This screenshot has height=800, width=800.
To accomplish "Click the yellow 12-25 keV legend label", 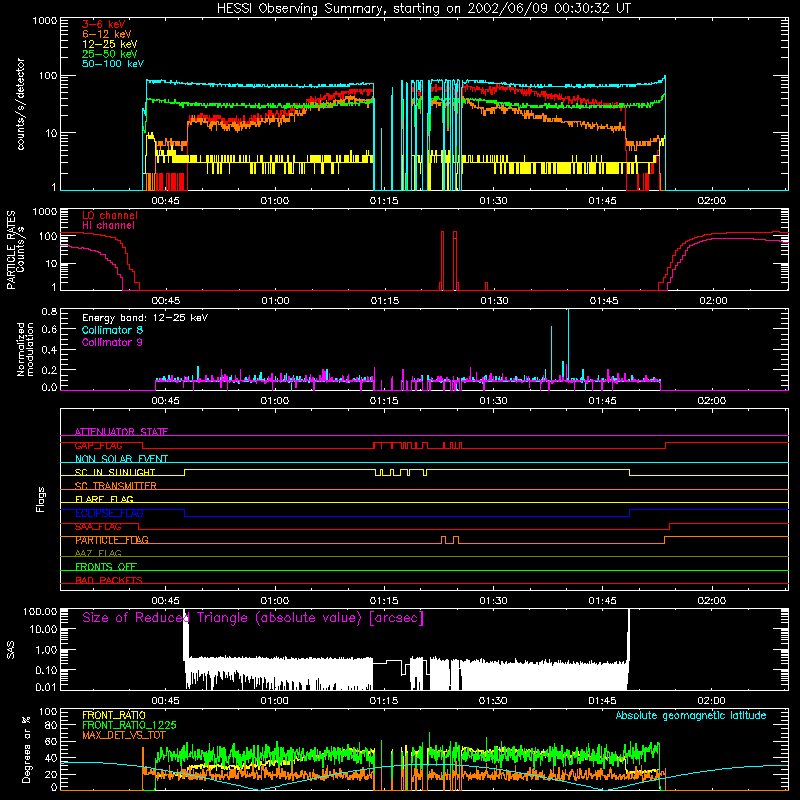I will click(110, 44).
